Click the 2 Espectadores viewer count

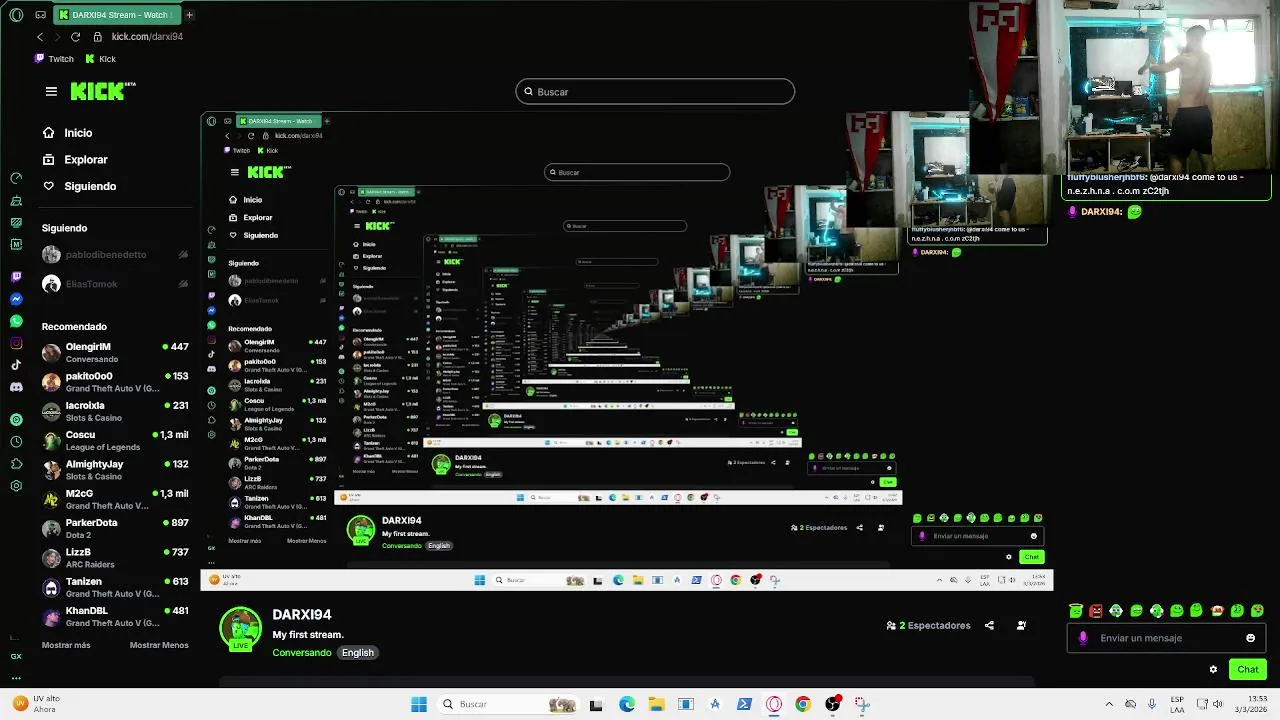[x=928, y=626]
